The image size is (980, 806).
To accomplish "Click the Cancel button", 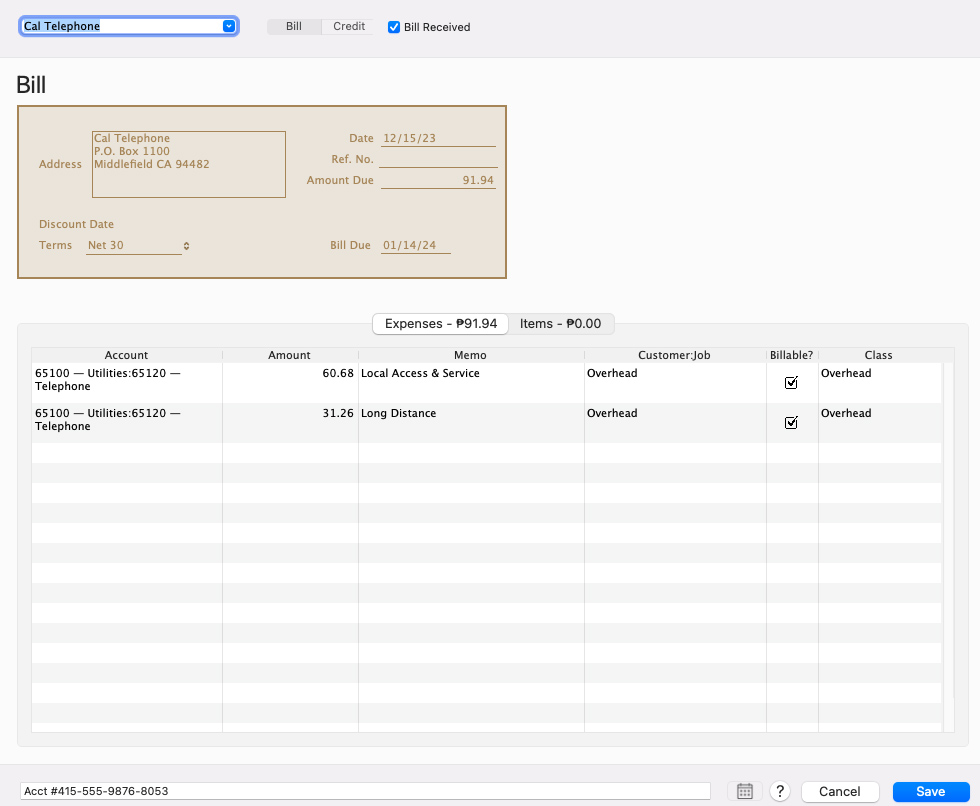I will [x=840, y=791].
